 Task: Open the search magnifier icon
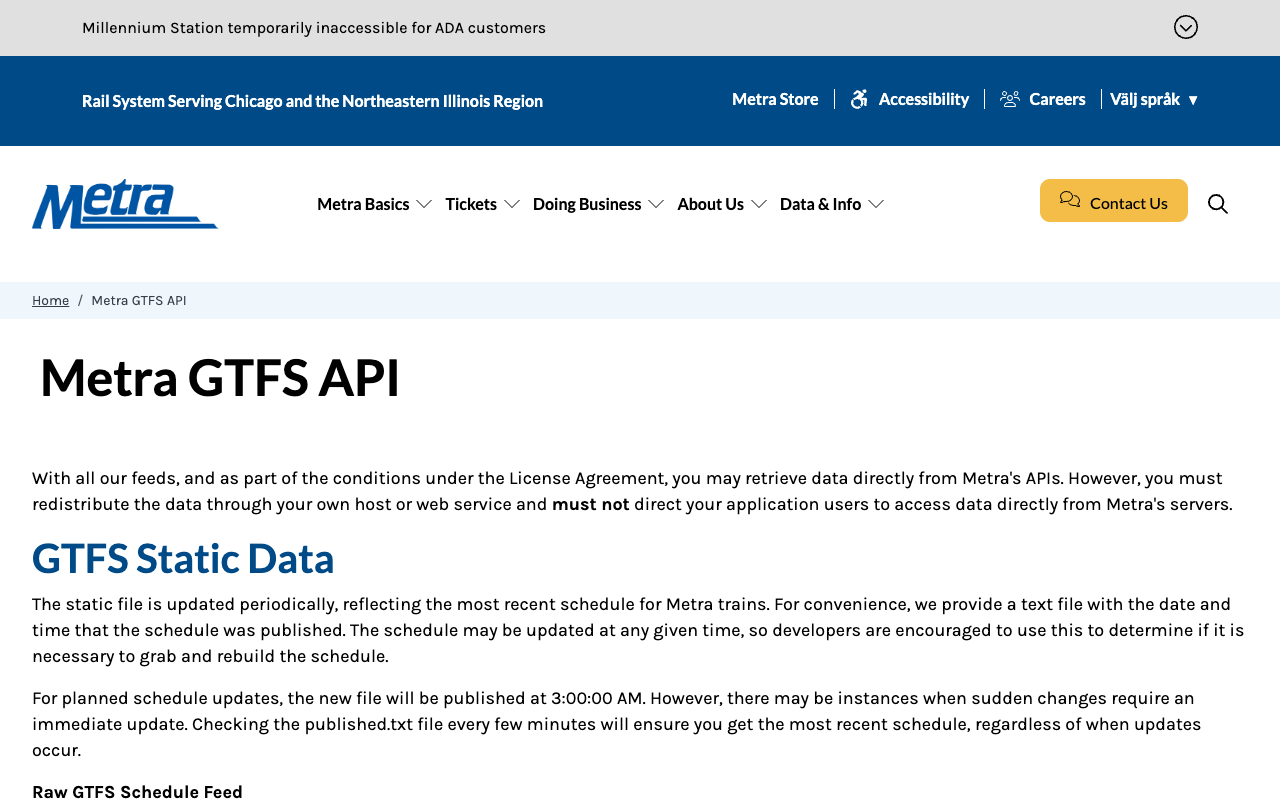(1217, 204)
